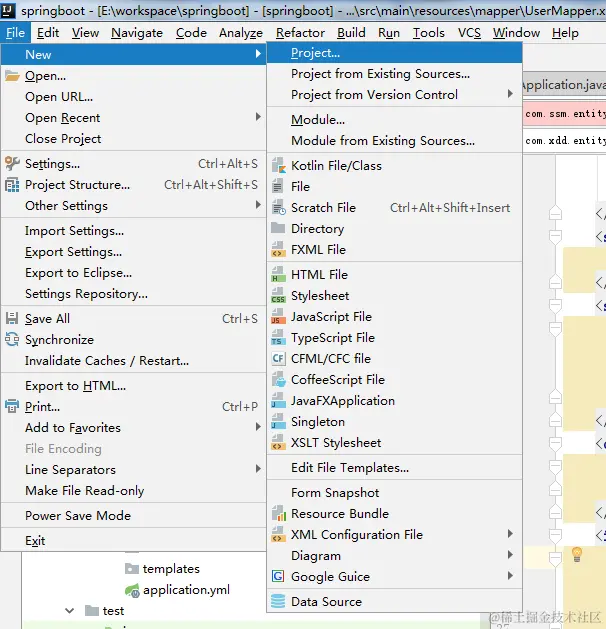Select Form Snapshot entry
606x629 pixels.
click(394, 493)
